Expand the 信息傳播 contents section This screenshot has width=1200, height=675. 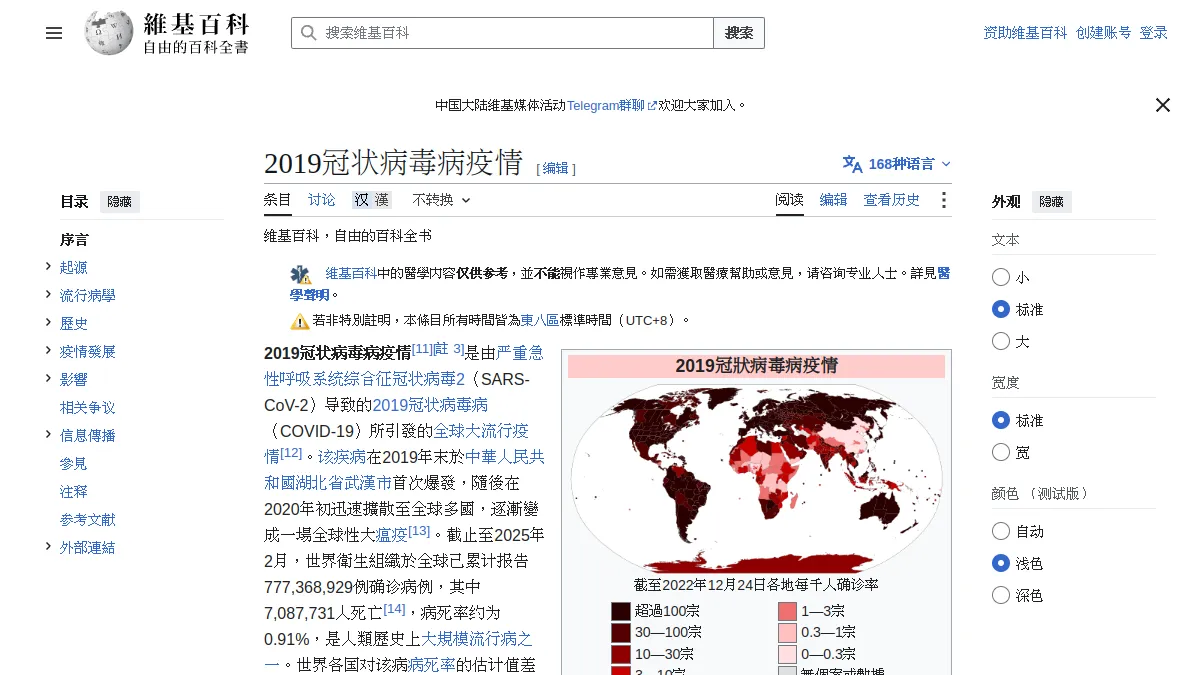[x=48, y=434]
